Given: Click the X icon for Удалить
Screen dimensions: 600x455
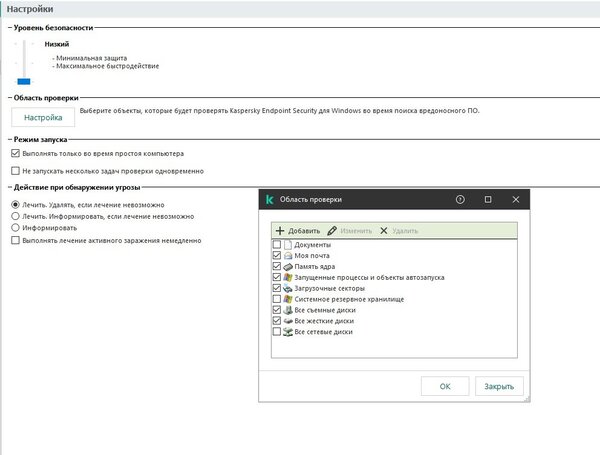Looking at the screenshot, I should [x=384, y=231].
